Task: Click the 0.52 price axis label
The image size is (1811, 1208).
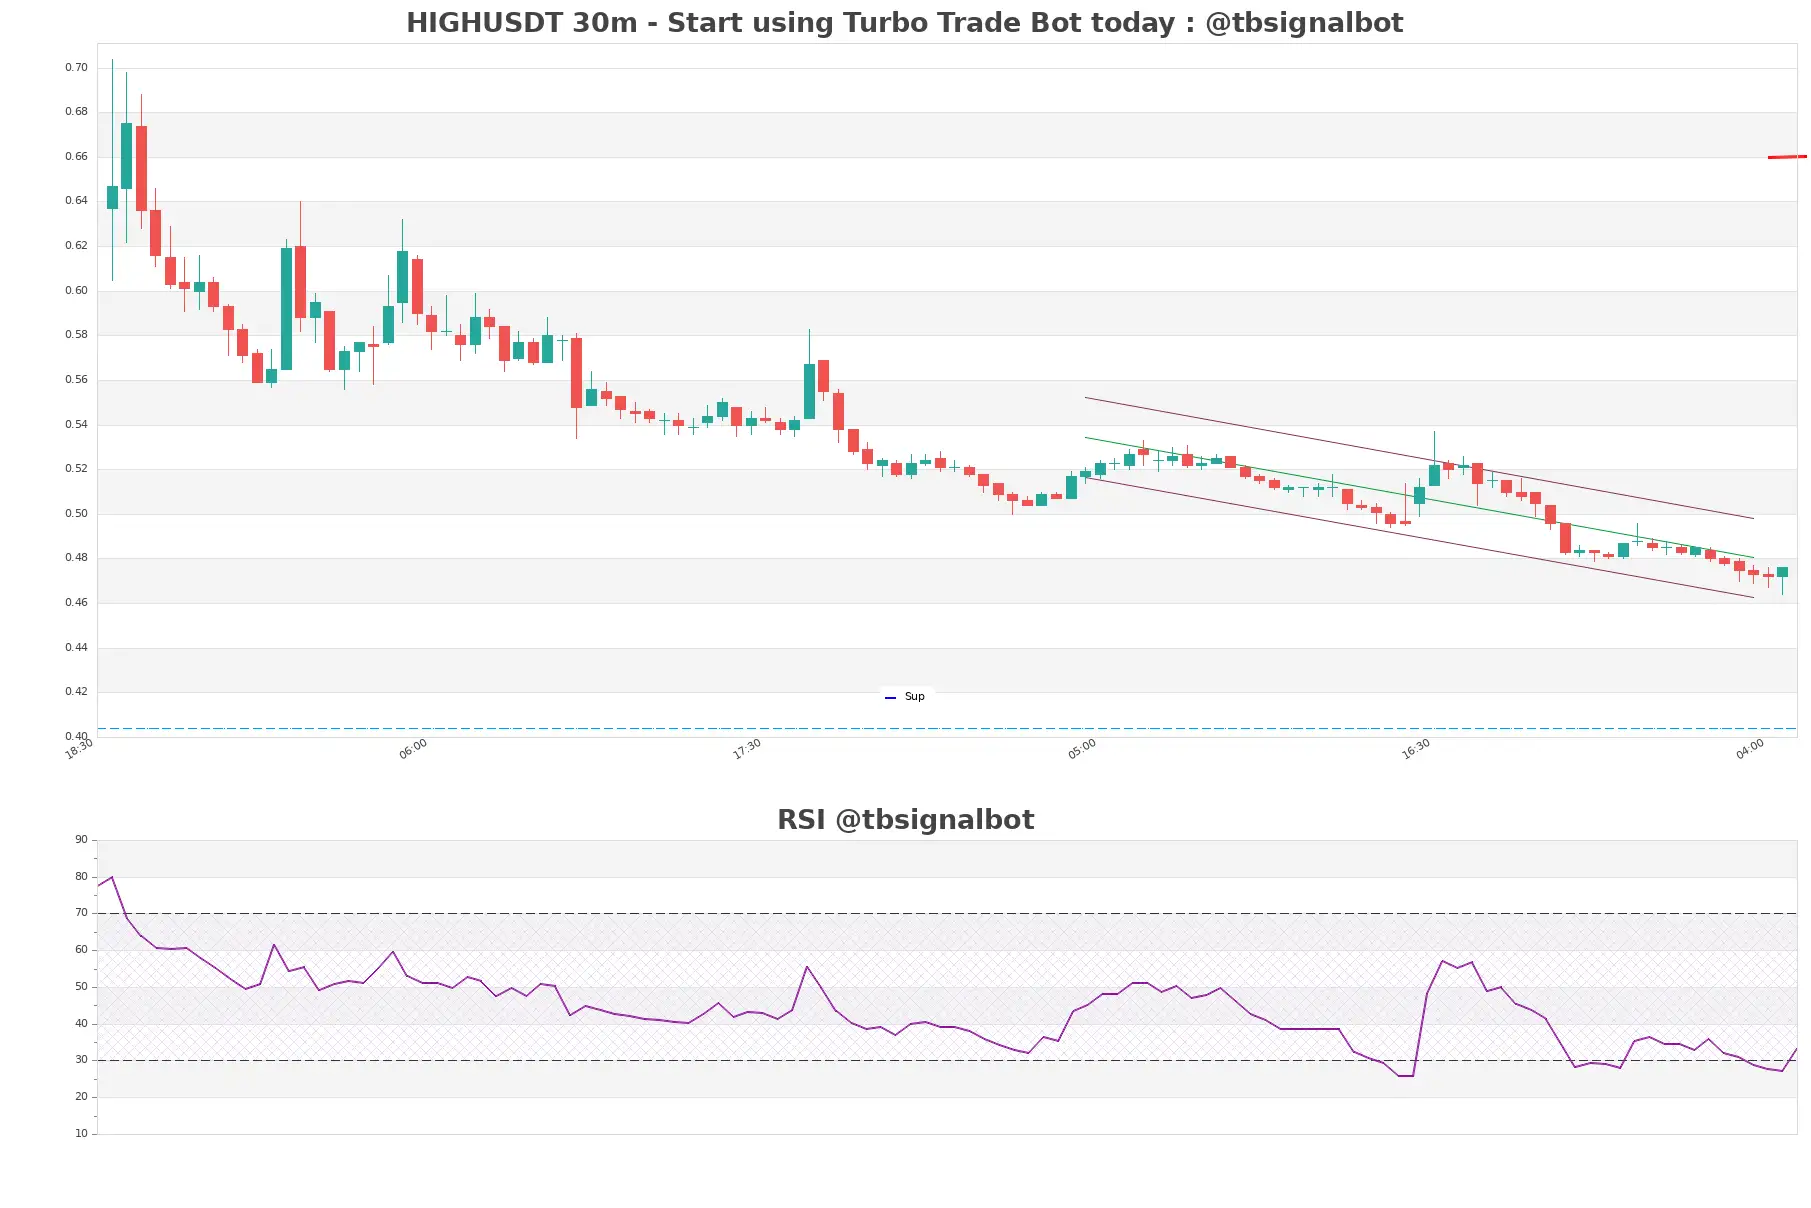Action: (76, 469)
